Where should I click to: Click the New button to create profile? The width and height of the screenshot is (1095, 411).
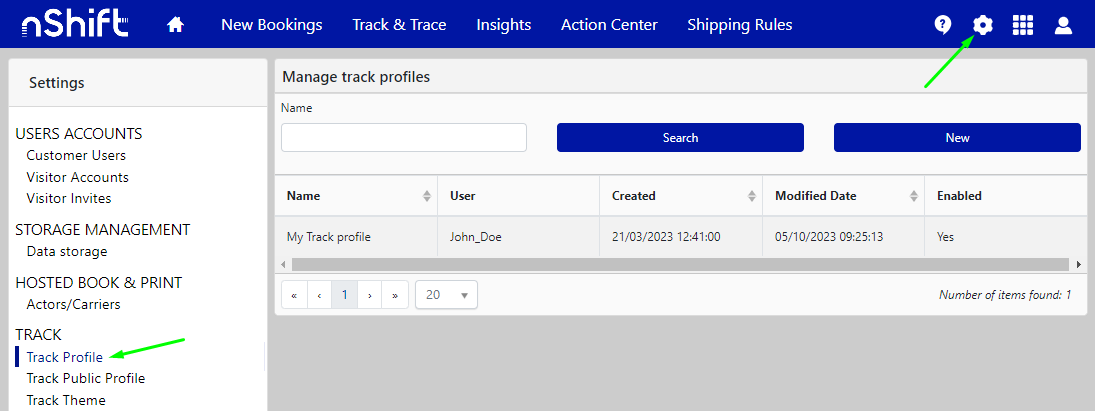[957, 138]
